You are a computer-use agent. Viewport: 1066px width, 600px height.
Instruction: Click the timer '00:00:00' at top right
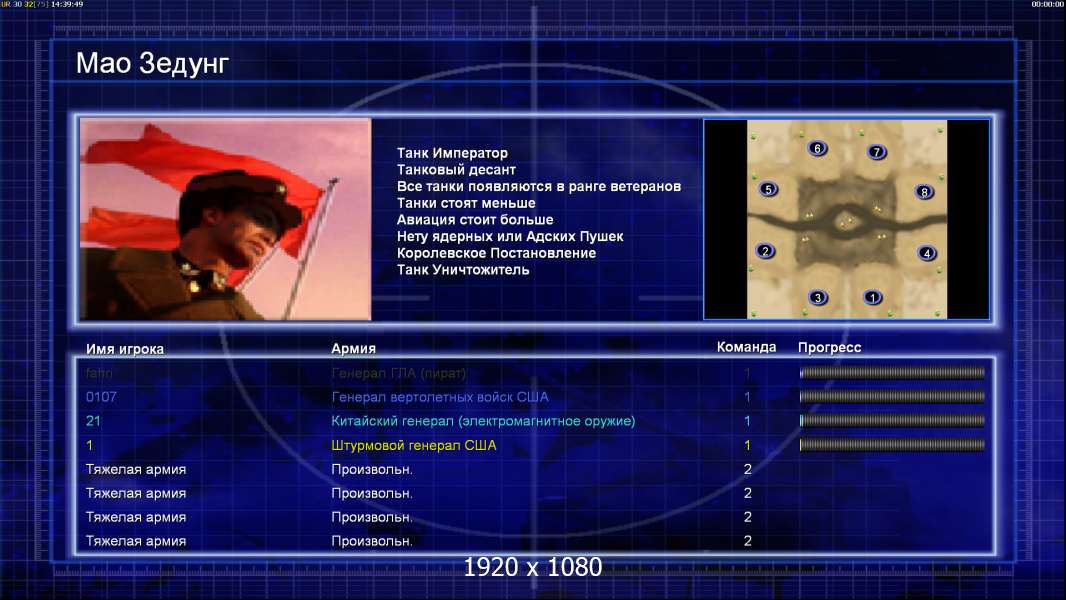coord(1048,4)
